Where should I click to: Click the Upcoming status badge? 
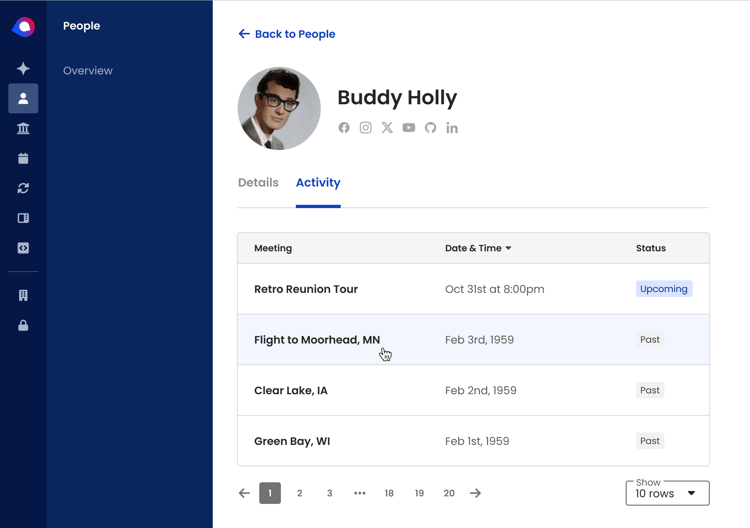[x=664, y=289]
